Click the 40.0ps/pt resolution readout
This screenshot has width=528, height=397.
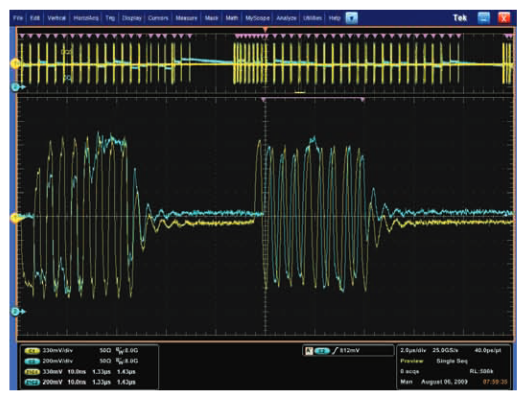pyautogui.click(x=488, y=351)
